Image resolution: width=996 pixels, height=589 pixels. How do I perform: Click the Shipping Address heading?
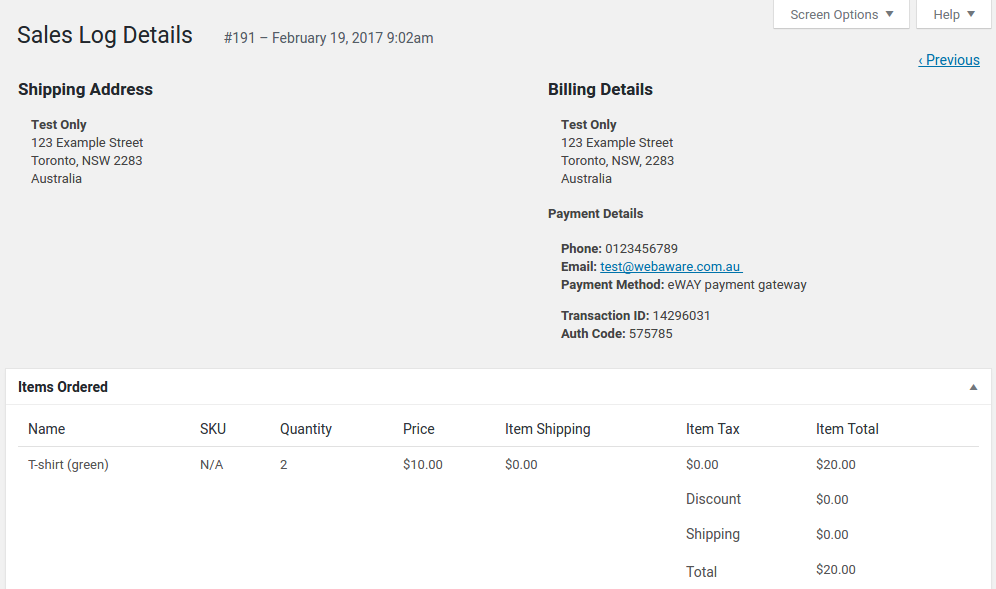pyautogui.click(x=85, y=90)
